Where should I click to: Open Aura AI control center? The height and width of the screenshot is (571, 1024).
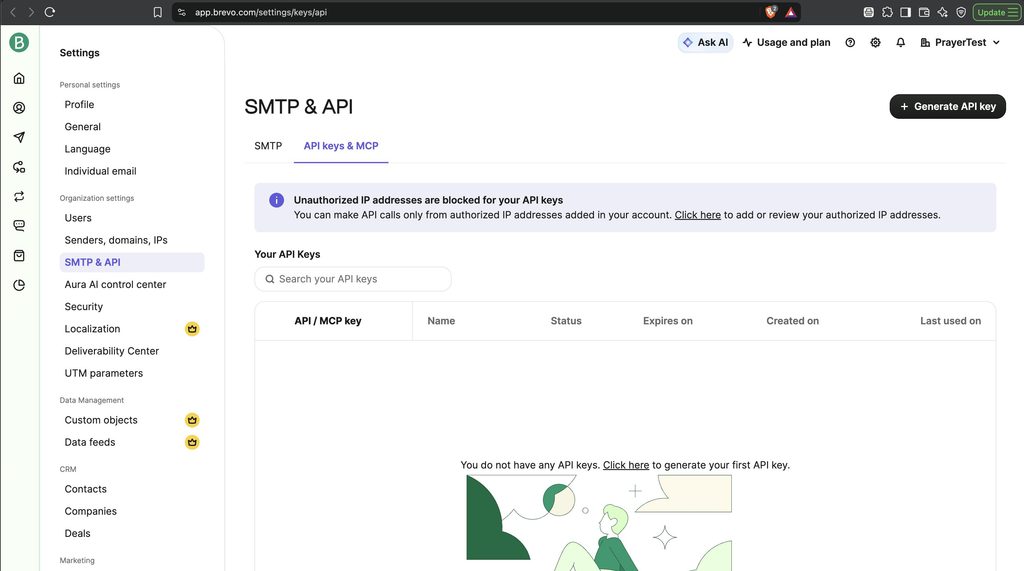[x=115, y=285]
